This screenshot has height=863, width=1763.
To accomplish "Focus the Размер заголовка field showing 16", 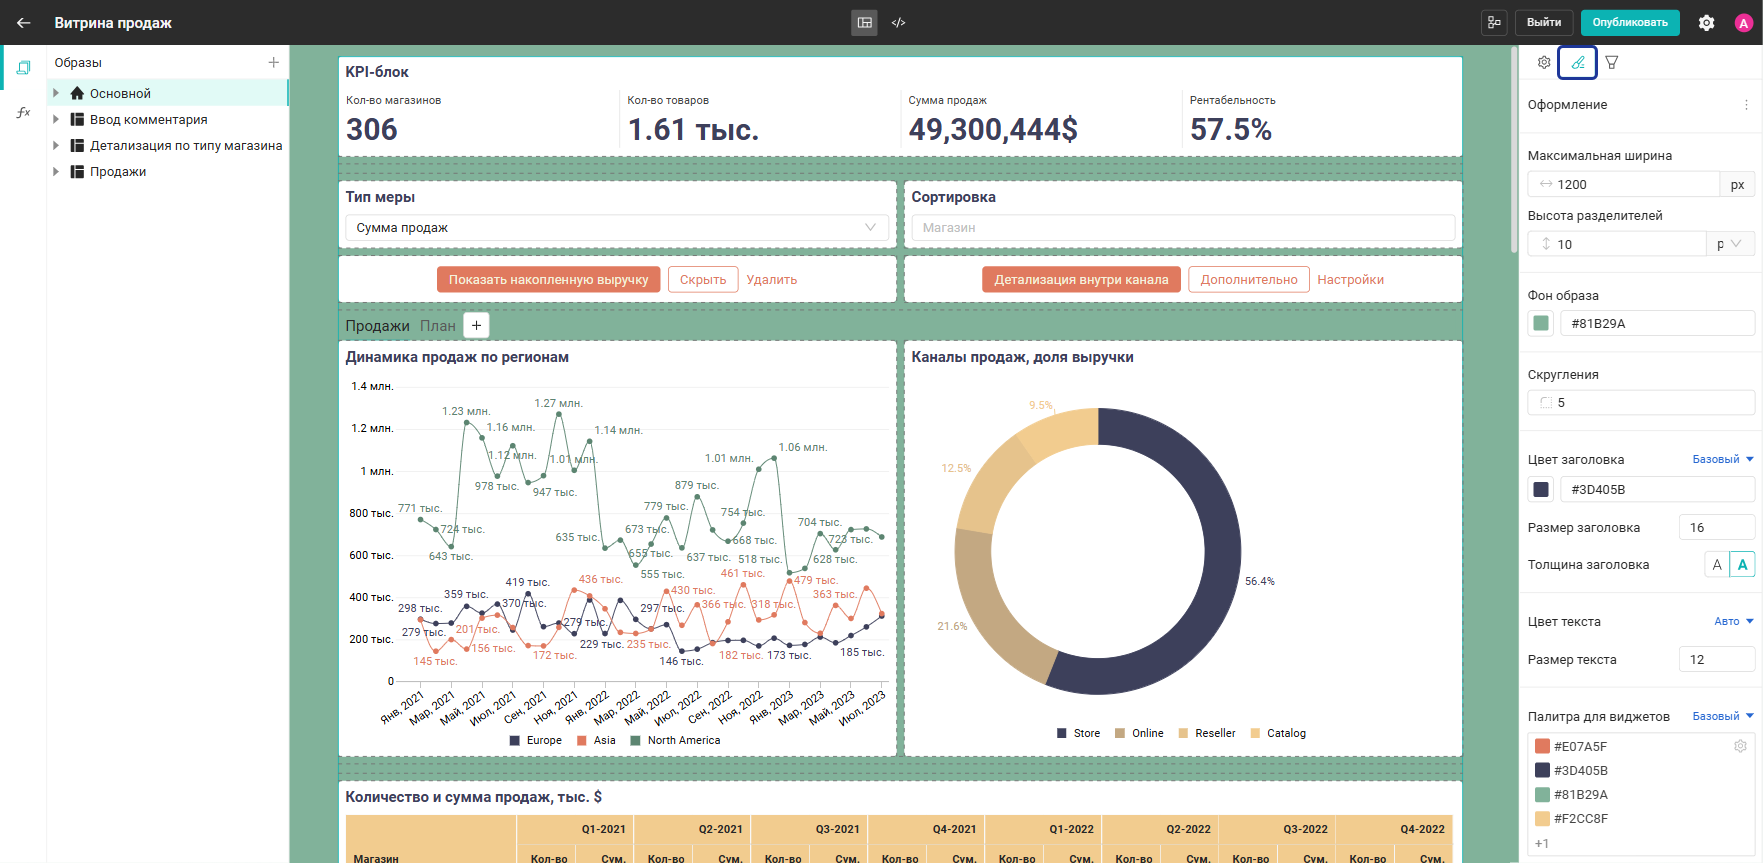I will 1717,527.
